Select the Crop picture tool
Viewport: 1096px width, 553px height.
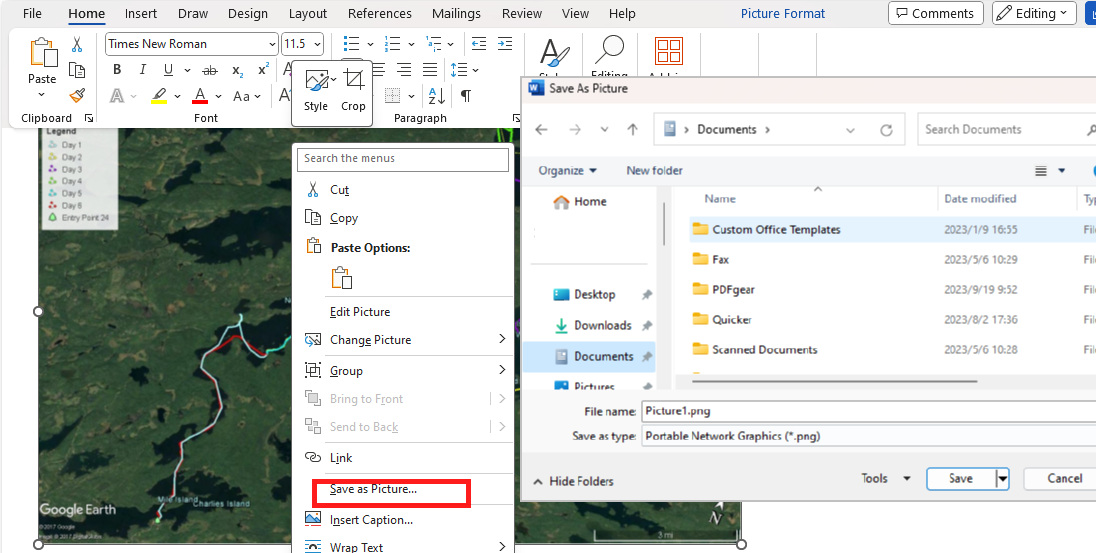pos(353,89)
